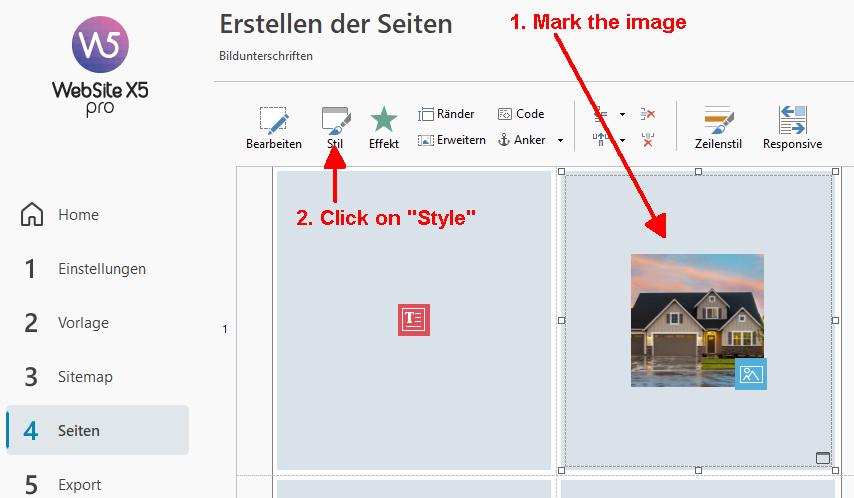This screenshot has height=498, width=854.
Task: Click the Effekt star icon
Action: pos(384,128)
